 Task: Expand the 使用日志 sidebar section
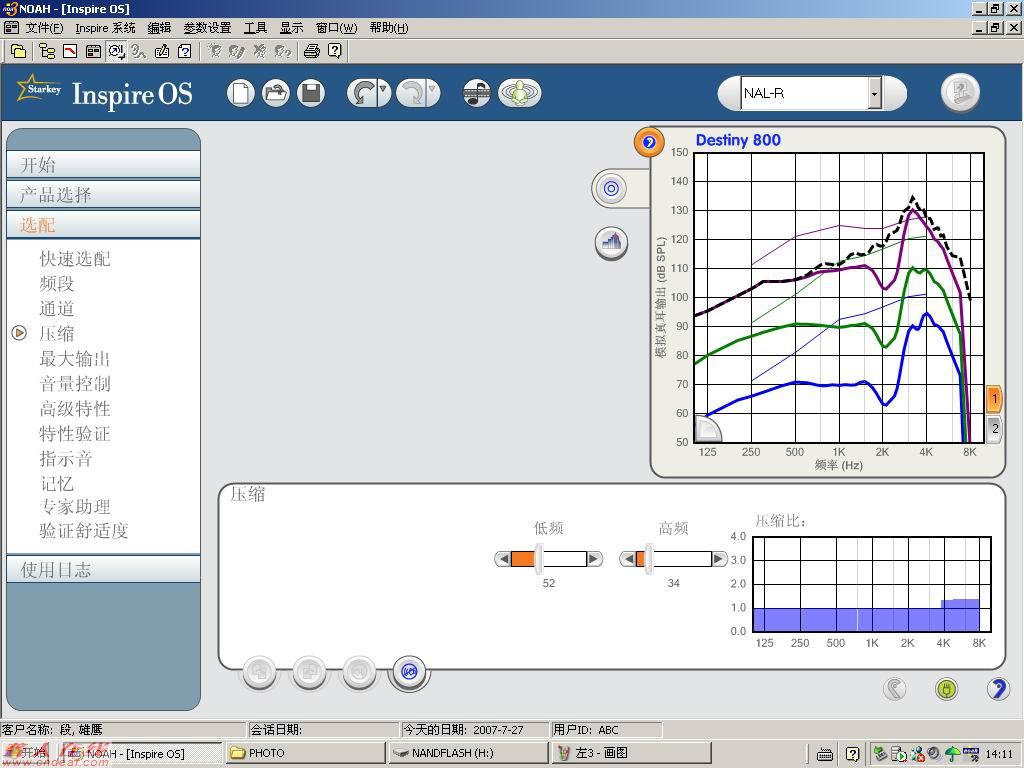(x=103, y=569)
